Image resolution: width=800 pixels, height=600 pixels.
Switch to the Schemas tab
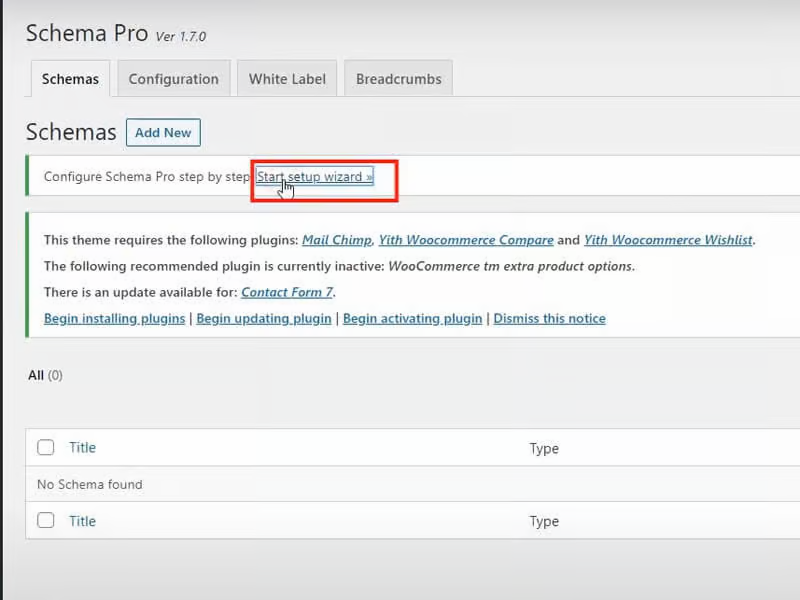69,78
